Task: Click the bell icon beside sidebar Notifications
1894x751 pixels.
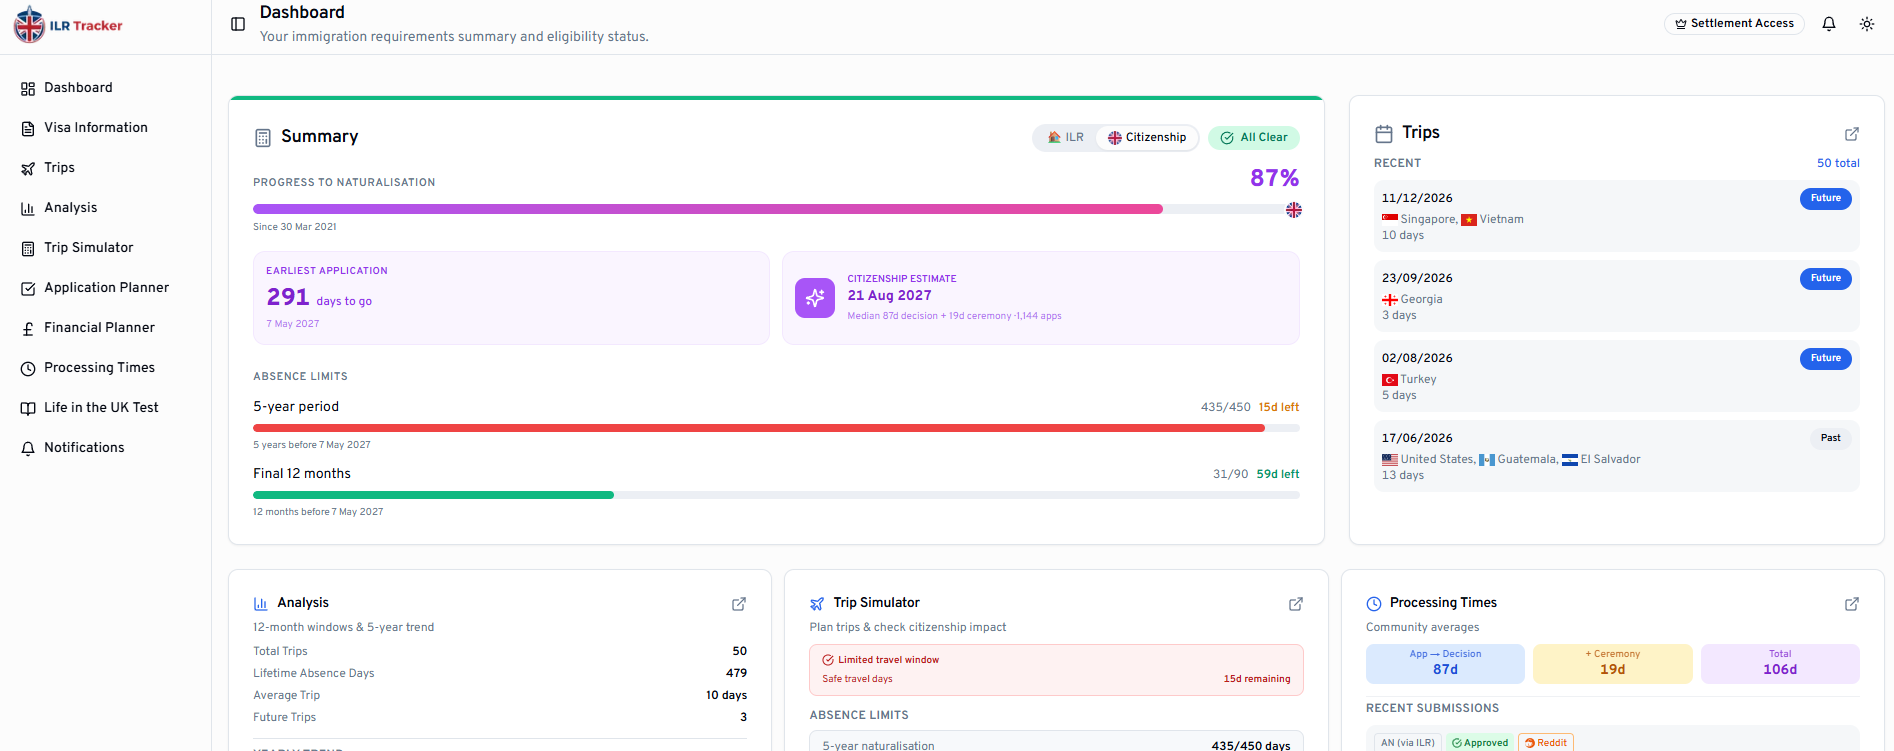Action: (28, 449)
